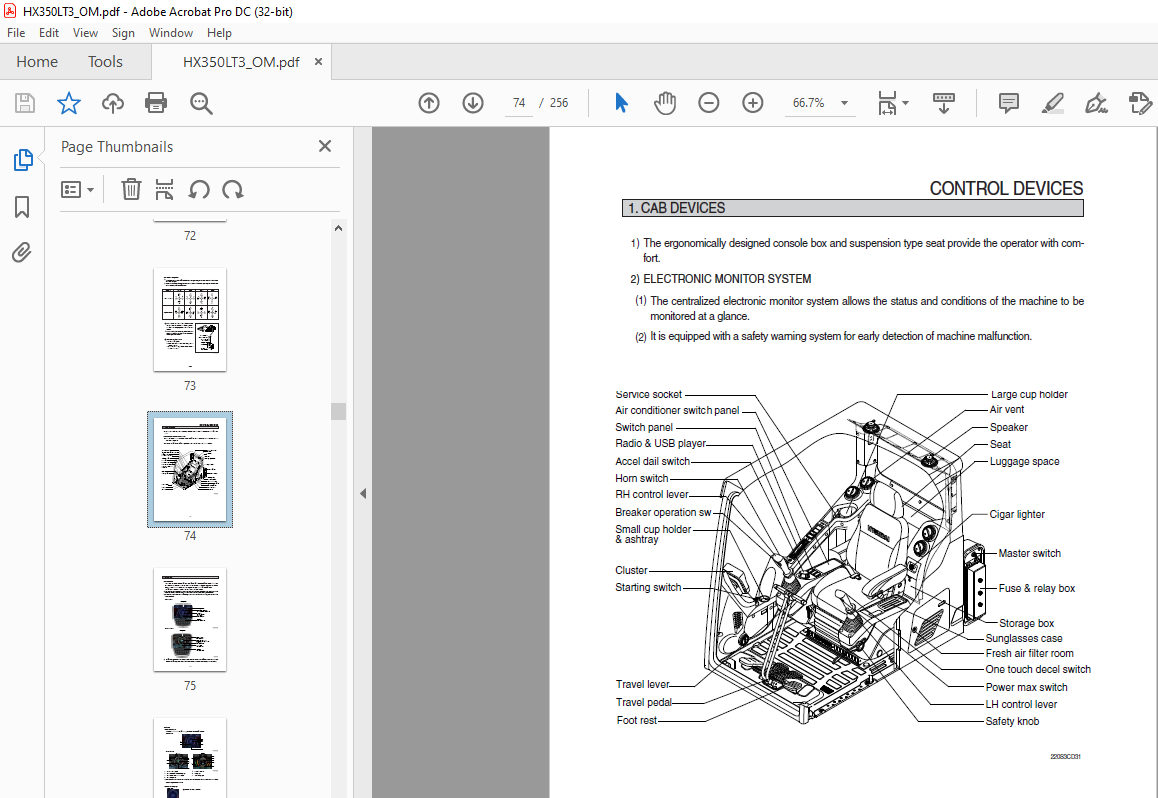Switch to the Home tab
Image resolution: width=1158 pixels, height=798 pixels.
pyautogui.click(x=37, y=62)
